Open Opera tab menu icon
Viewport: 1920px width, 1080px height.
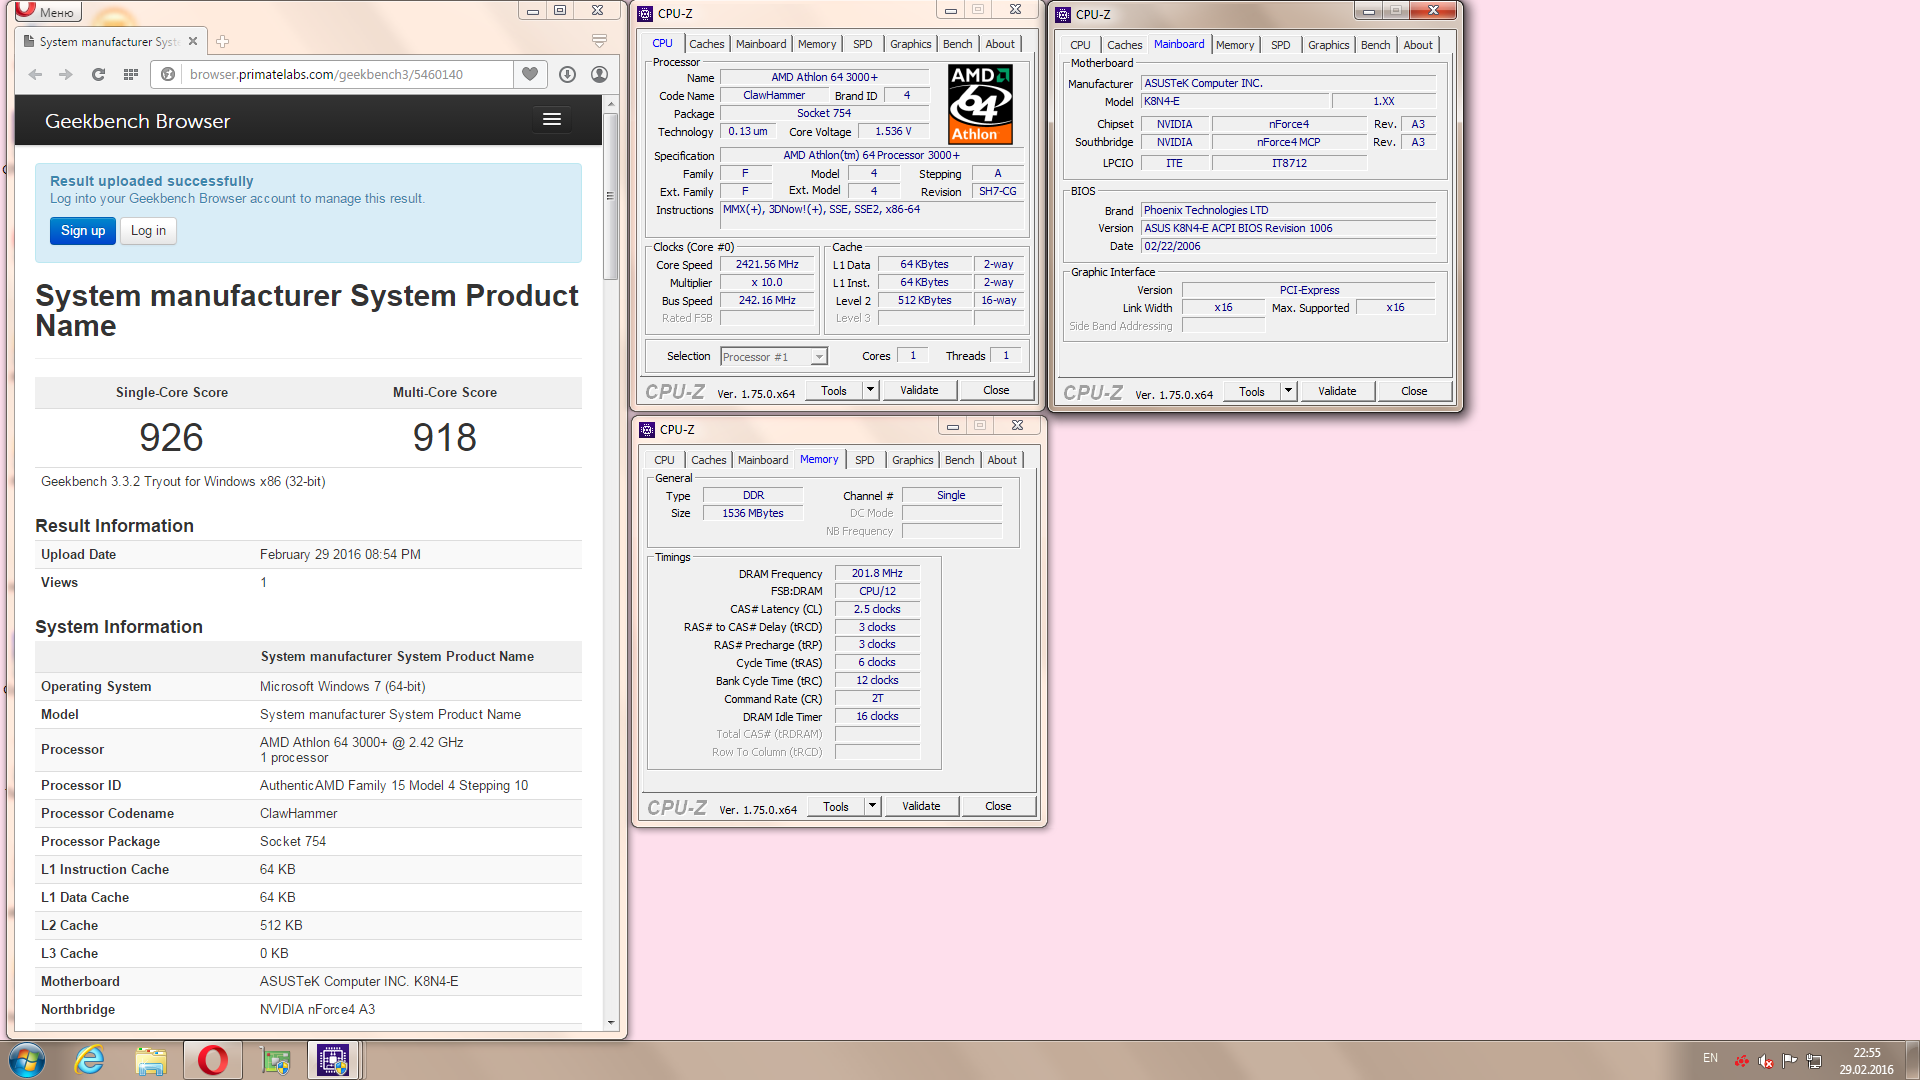click(x=599, y=41)
